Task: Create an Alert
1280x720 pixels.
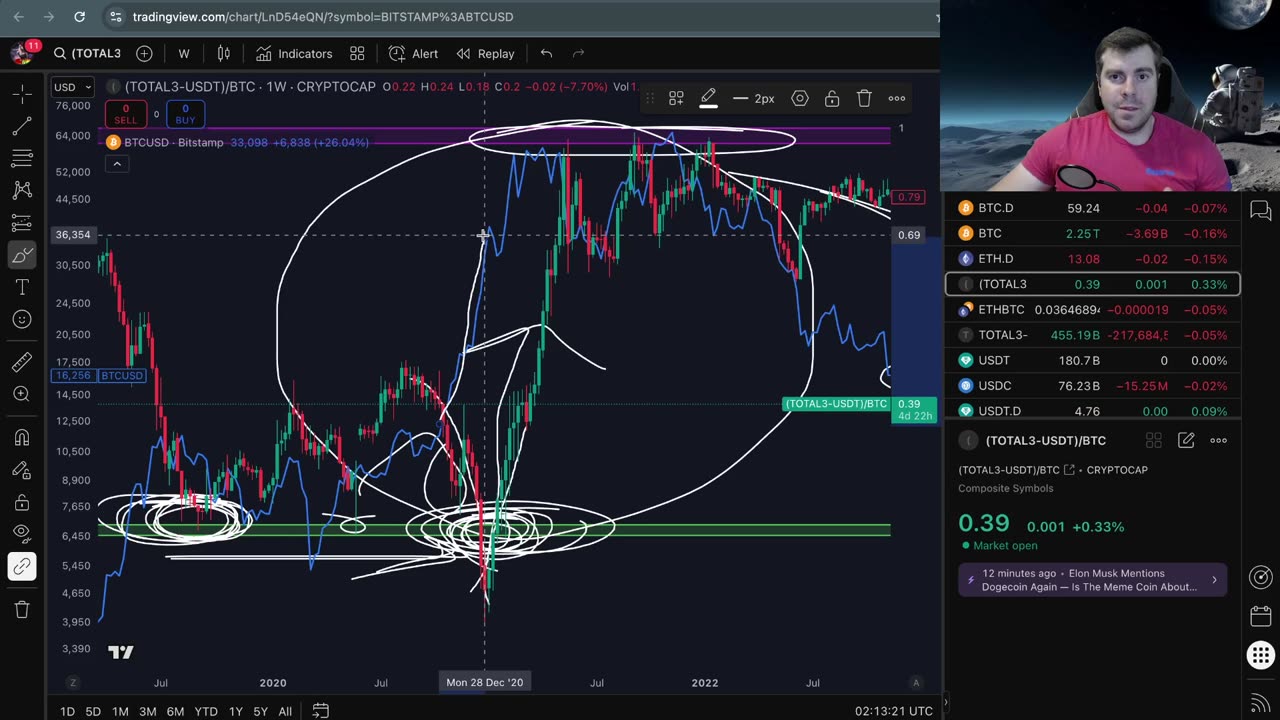Action: 413,53
